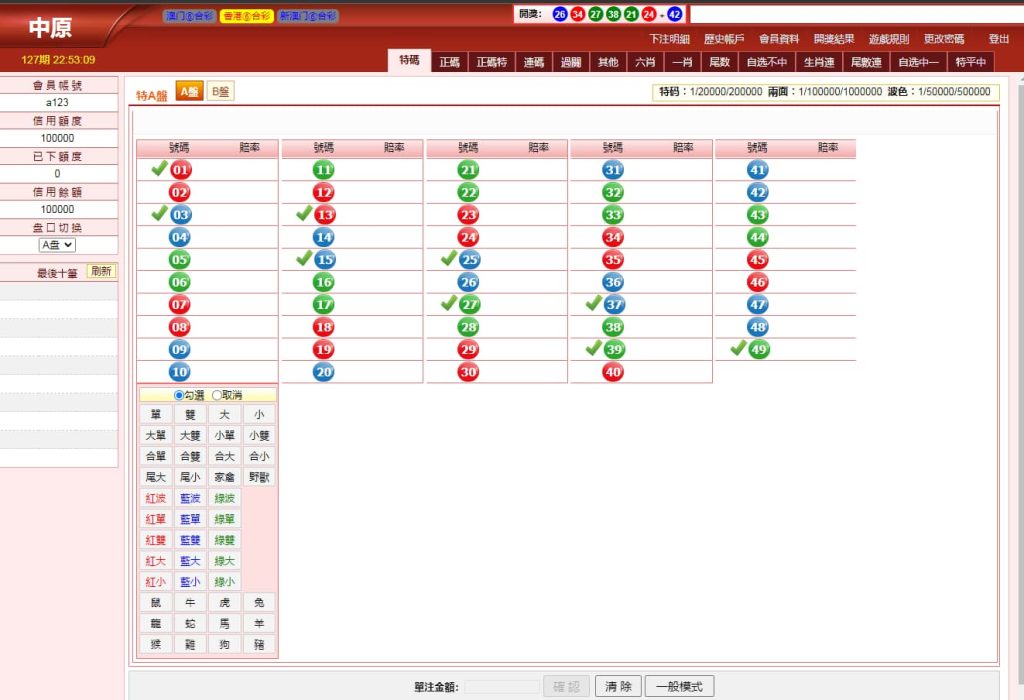The image size is (1024, 700).
Task: Click the 紅波 red wave bet option
Action: click(155, 498)
